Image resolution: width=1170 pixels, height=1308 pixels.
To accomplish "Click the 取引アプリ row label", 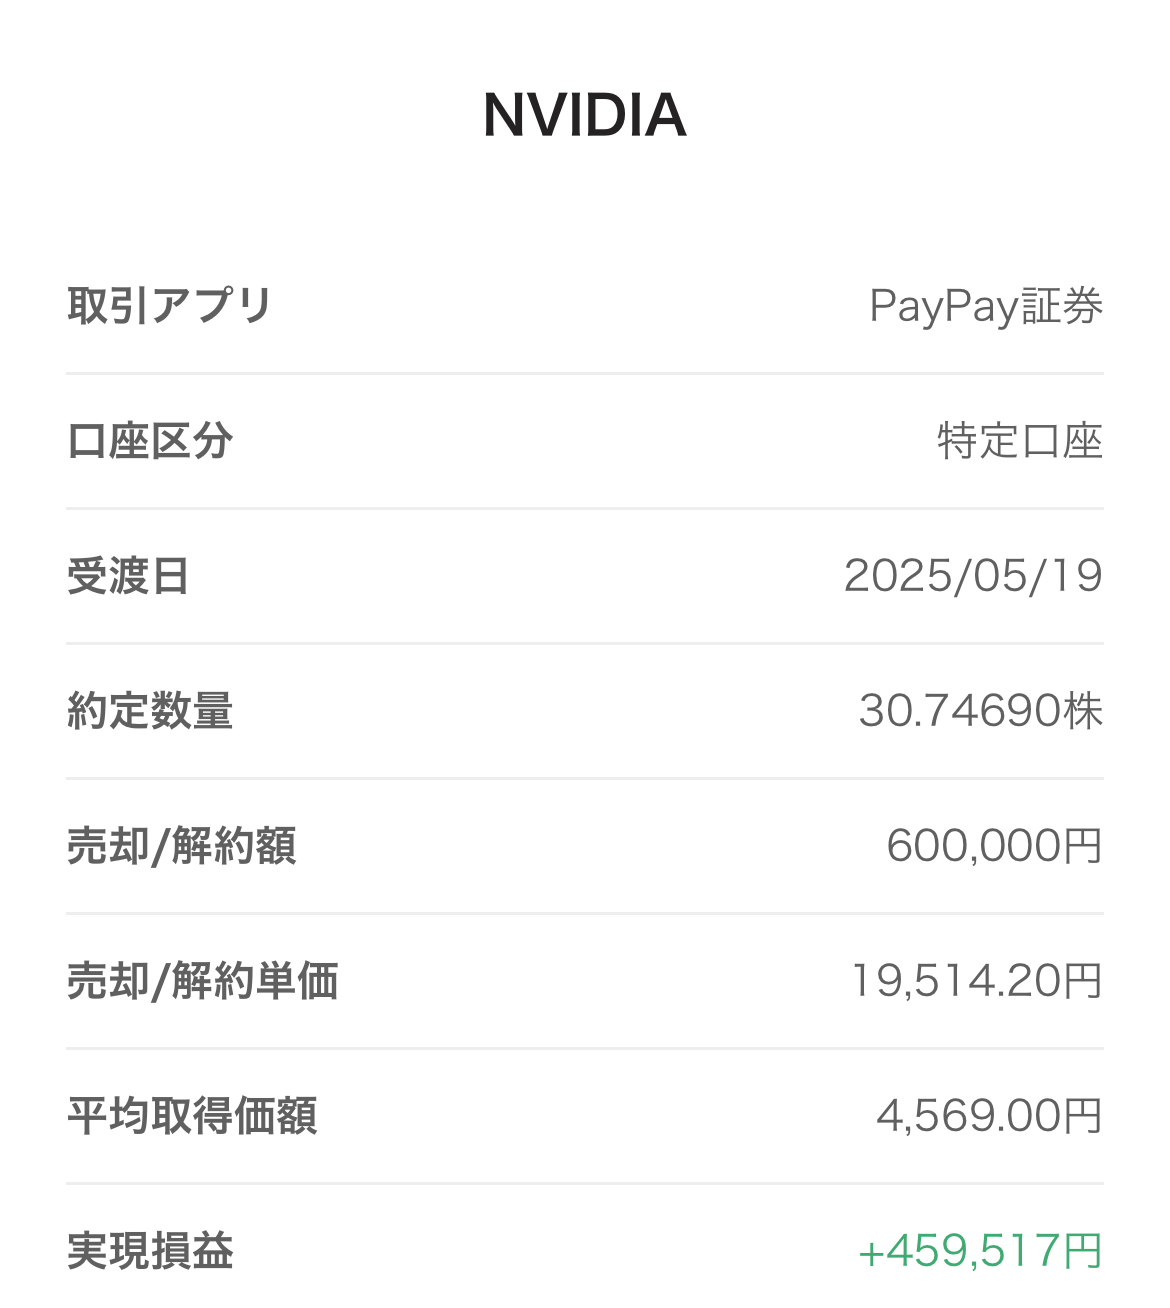I will 170,305.
